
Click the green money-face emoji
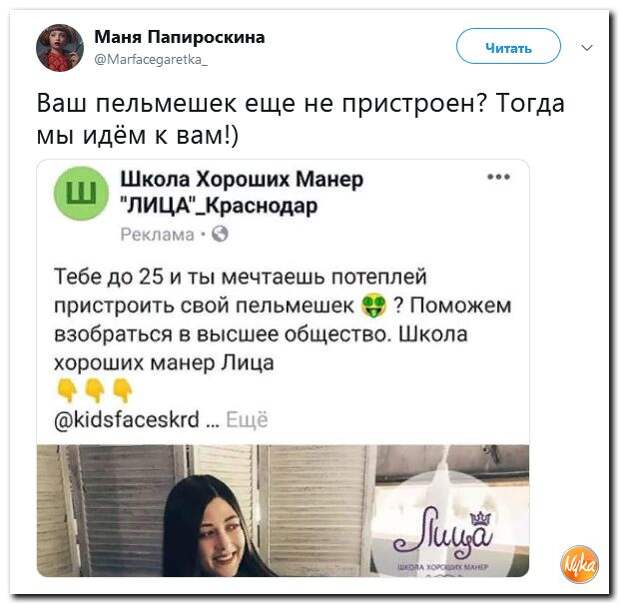coord(373,306)
